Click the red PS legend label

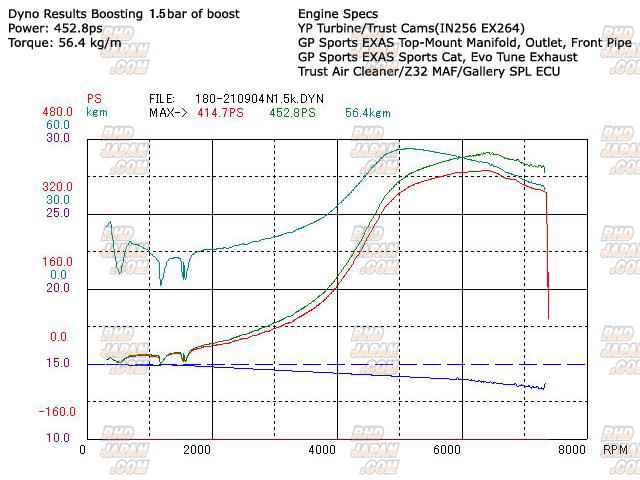coord(94,99)
